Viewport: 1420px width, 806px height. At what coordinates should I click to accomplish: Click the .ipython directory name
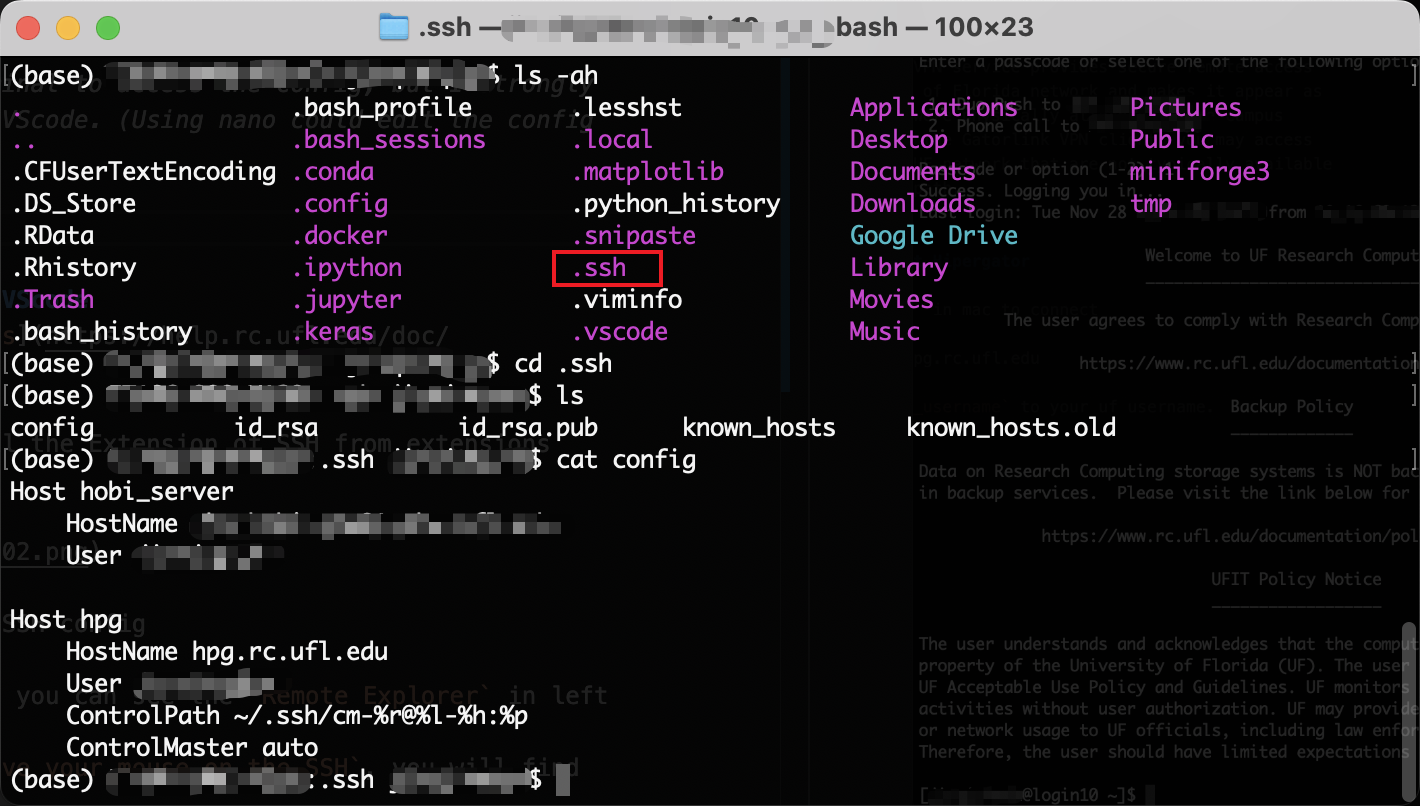(347, 267)
